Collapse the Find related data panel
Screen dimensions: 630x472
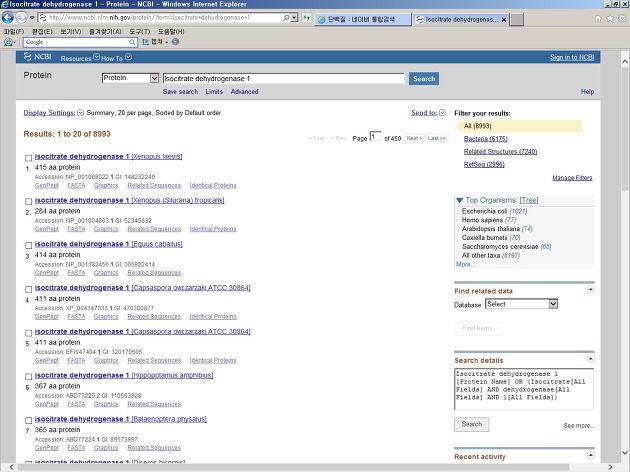point(590,289)
